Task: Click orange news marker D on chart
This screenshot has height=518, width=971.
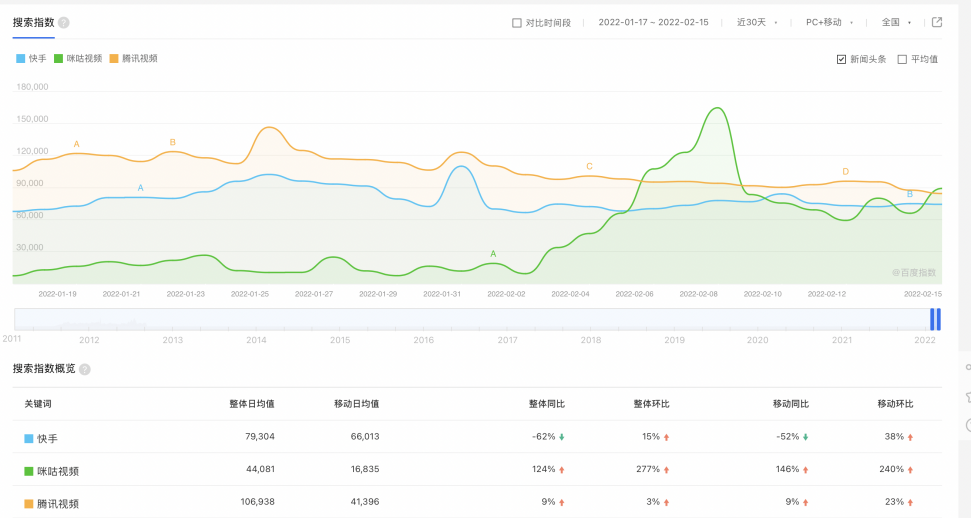Action: tap(845, 172)
